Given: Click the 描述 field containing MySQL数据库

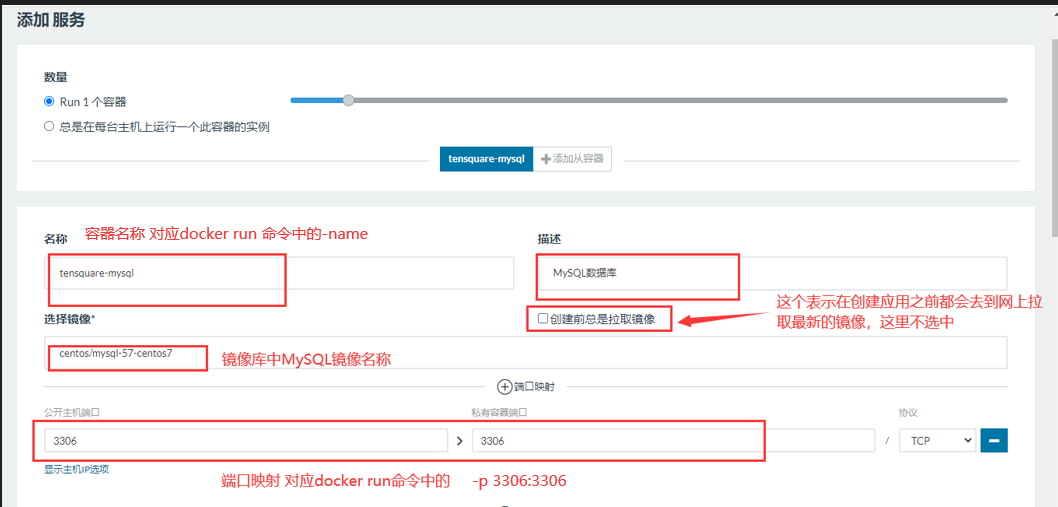Looking at the screenshot, I should (x=772, y=273).
